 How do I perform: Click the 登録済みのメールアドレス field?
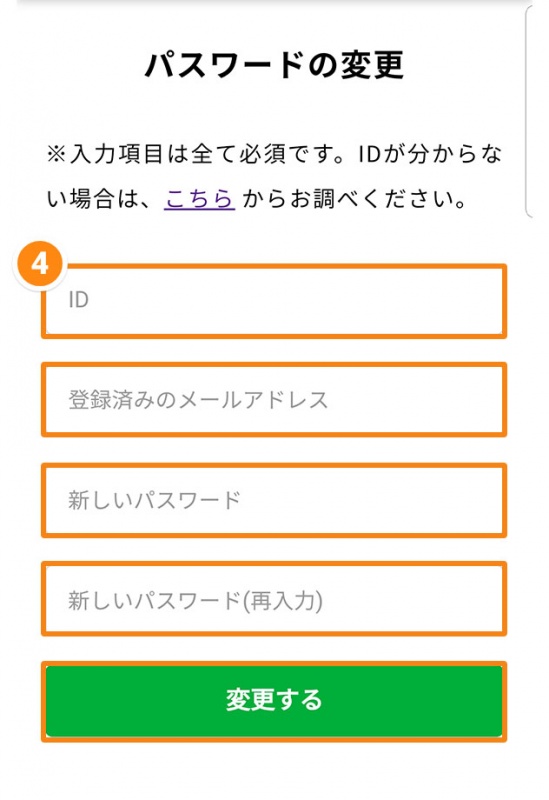point(274,399)
